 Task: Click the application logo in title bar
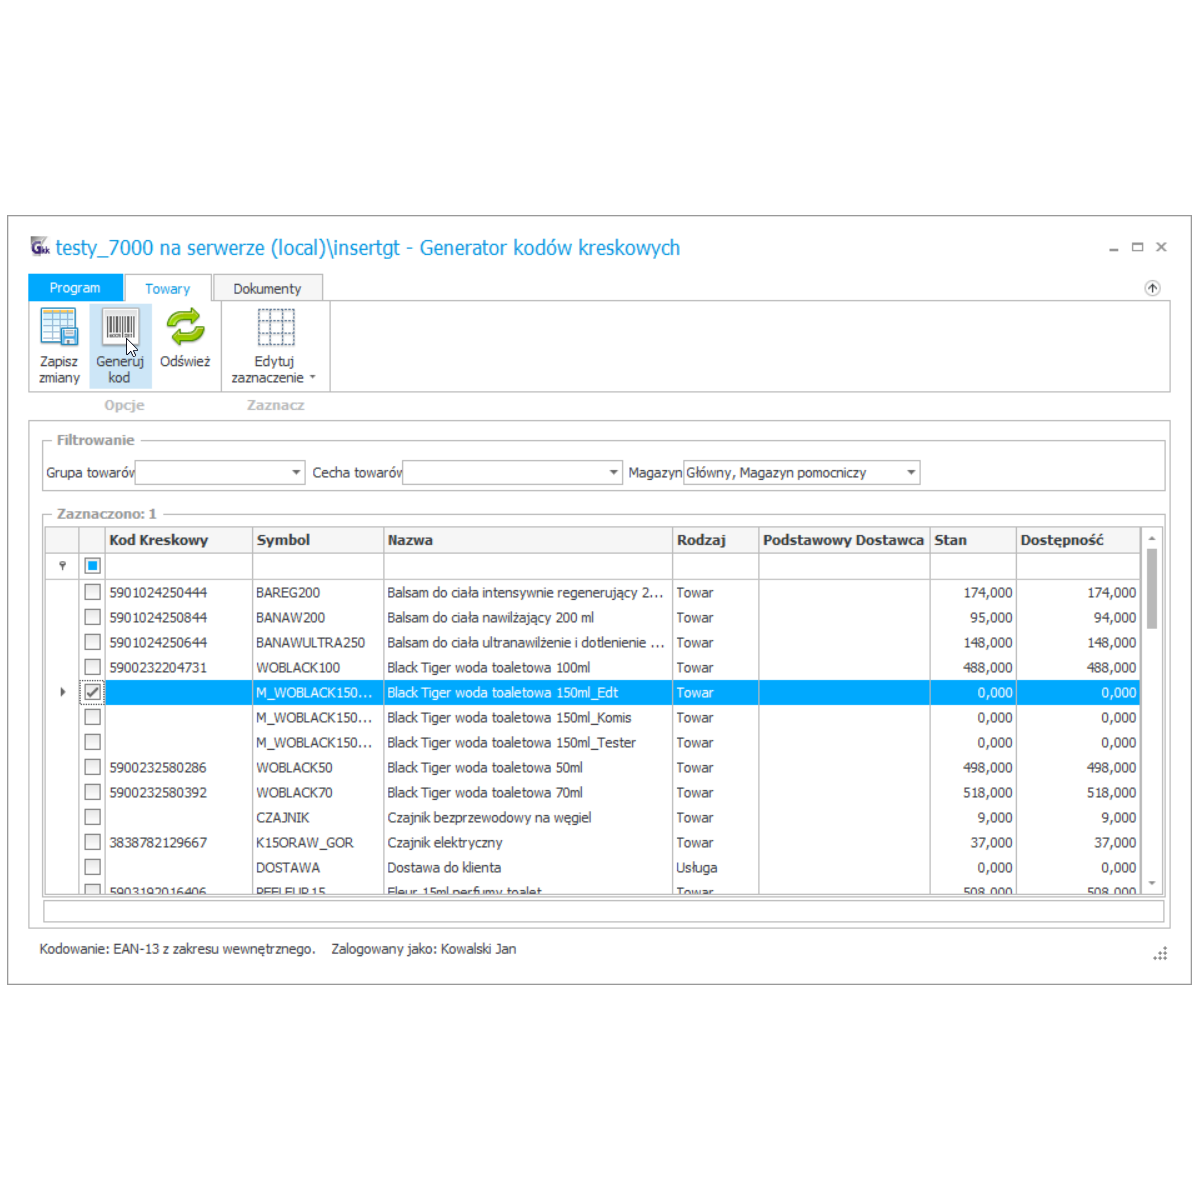coord(40,247)
